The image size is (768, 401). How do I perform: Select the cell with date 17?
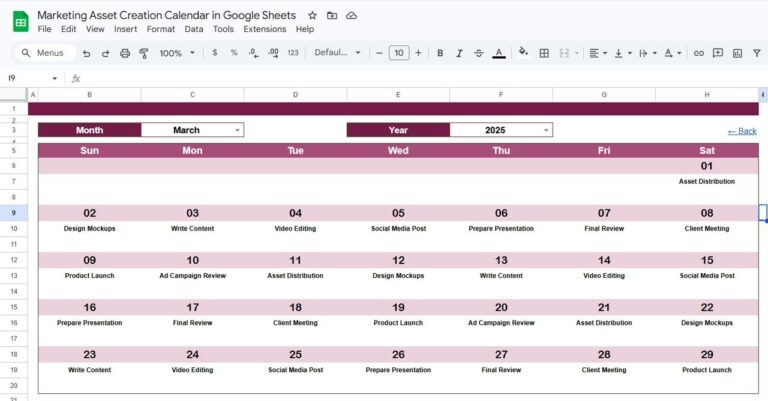pos(192,307)
